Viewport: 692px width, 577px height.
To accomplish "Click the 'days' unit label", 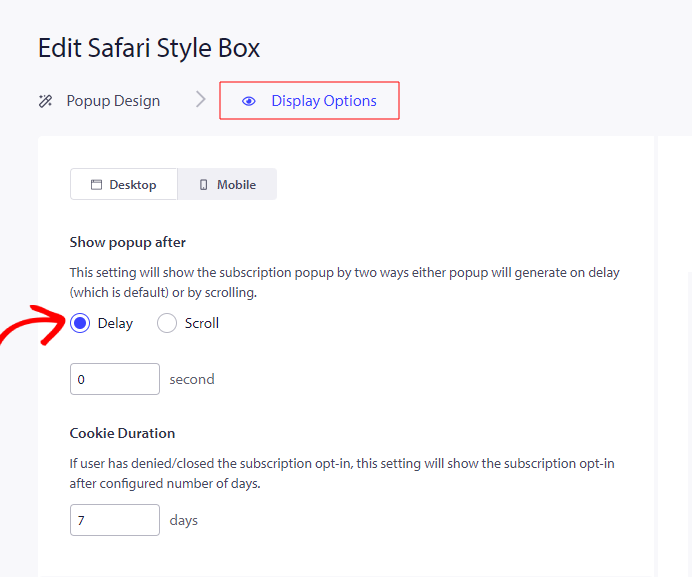I will coord(184,520).
